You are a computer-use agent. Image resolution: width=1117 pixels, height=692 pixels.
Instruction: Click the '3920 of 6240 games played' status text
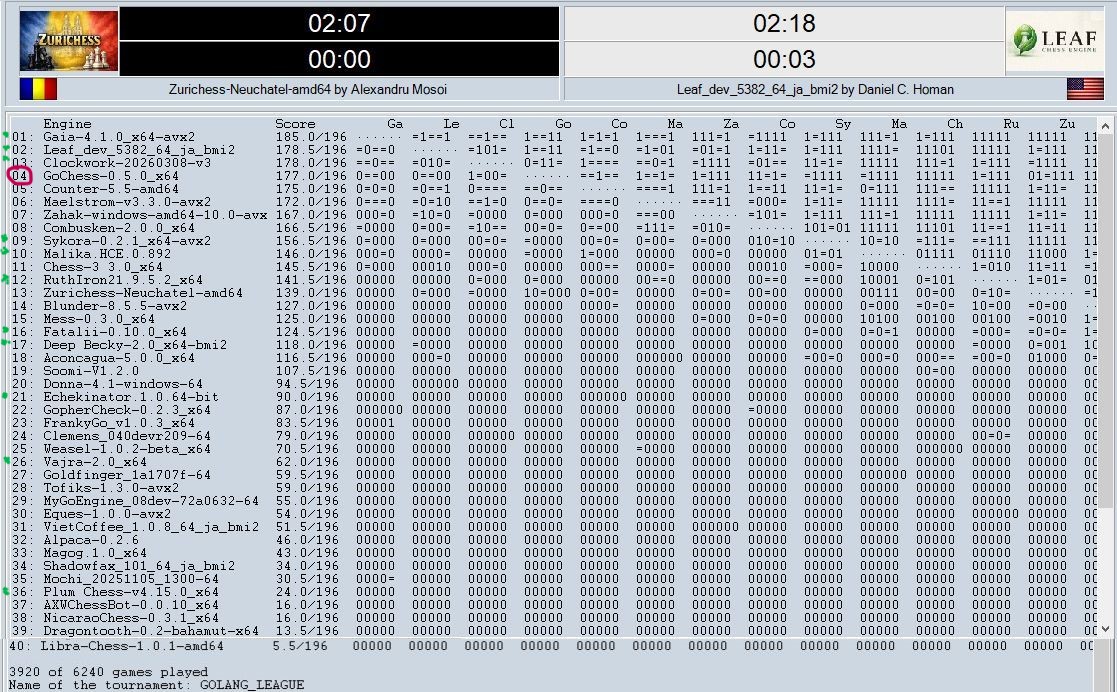(108, 672)
